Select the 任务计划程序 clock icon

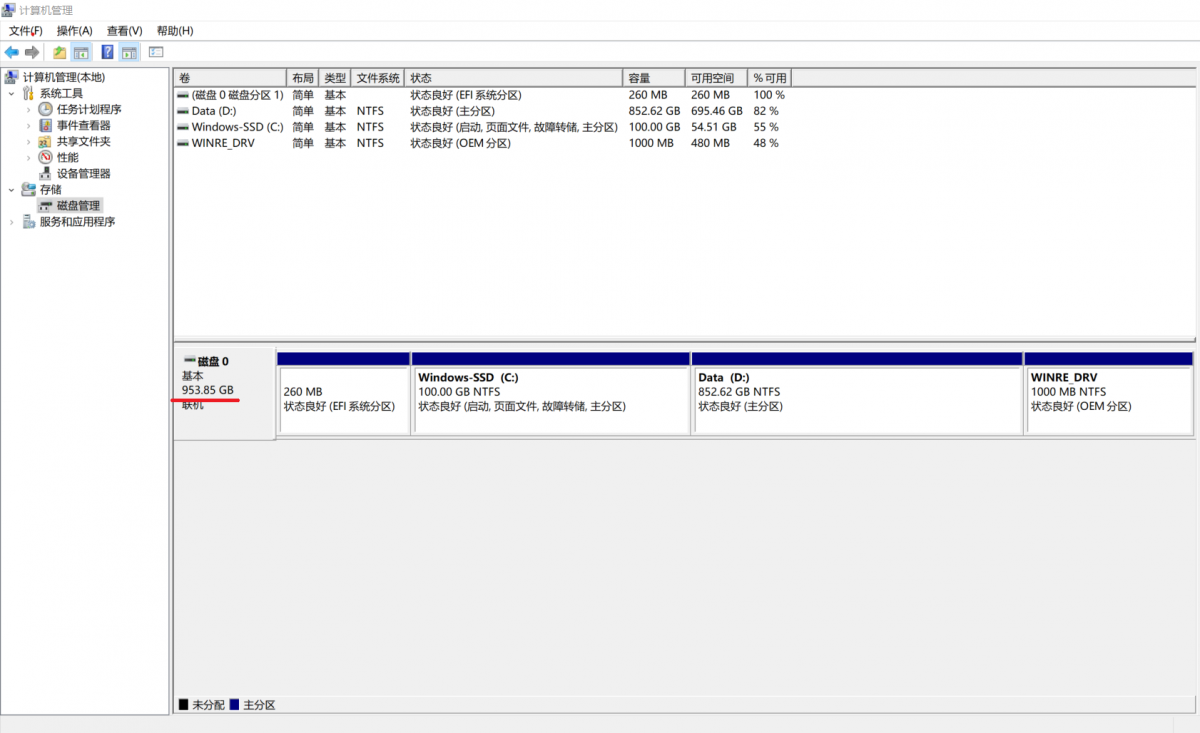pos(45,109)
